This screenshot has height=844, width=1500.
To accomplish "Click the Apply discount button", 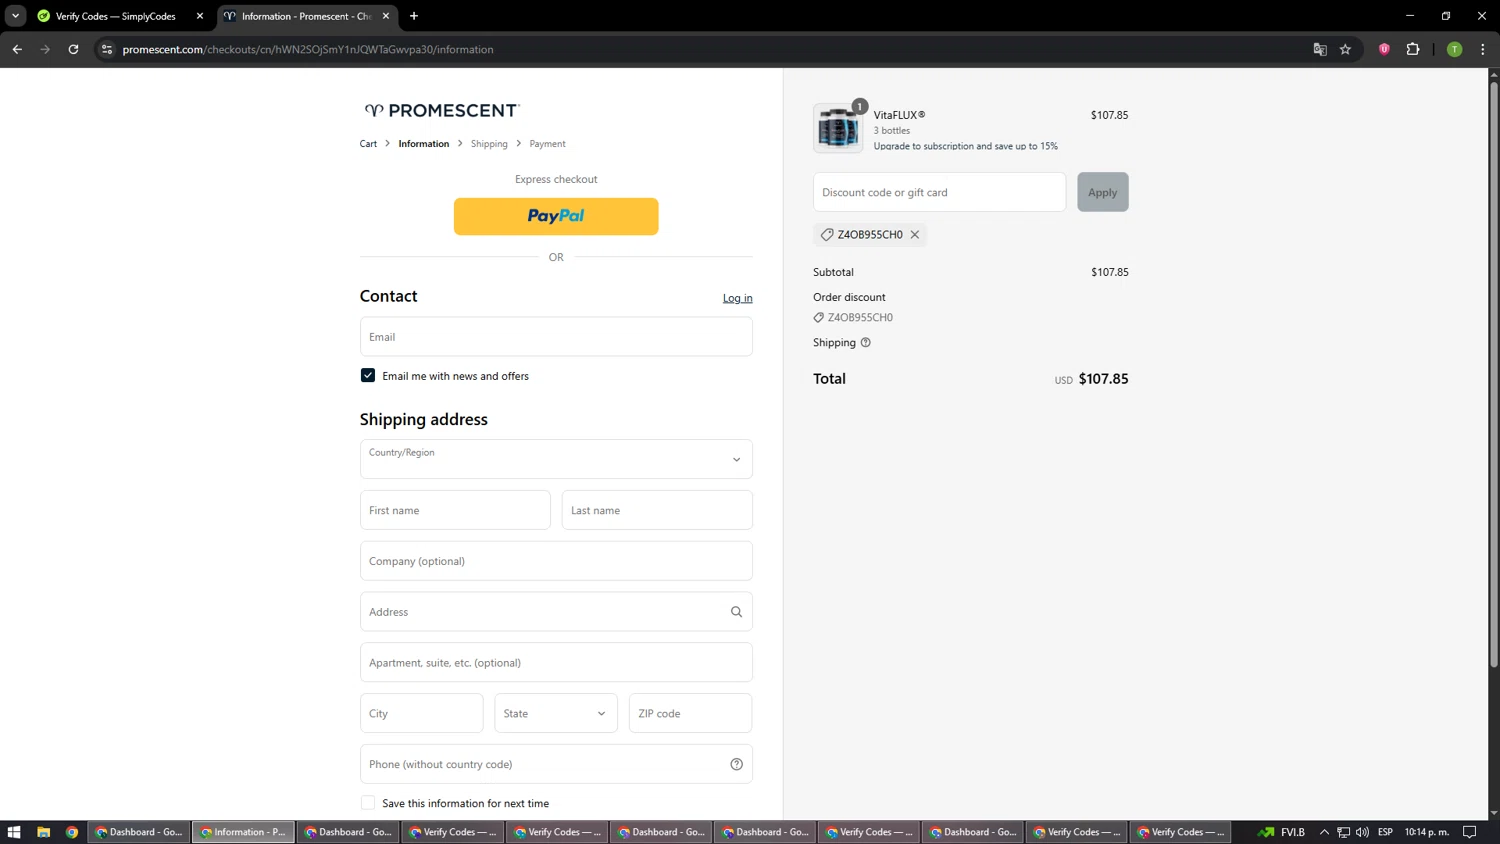I will coord(1102,192).
